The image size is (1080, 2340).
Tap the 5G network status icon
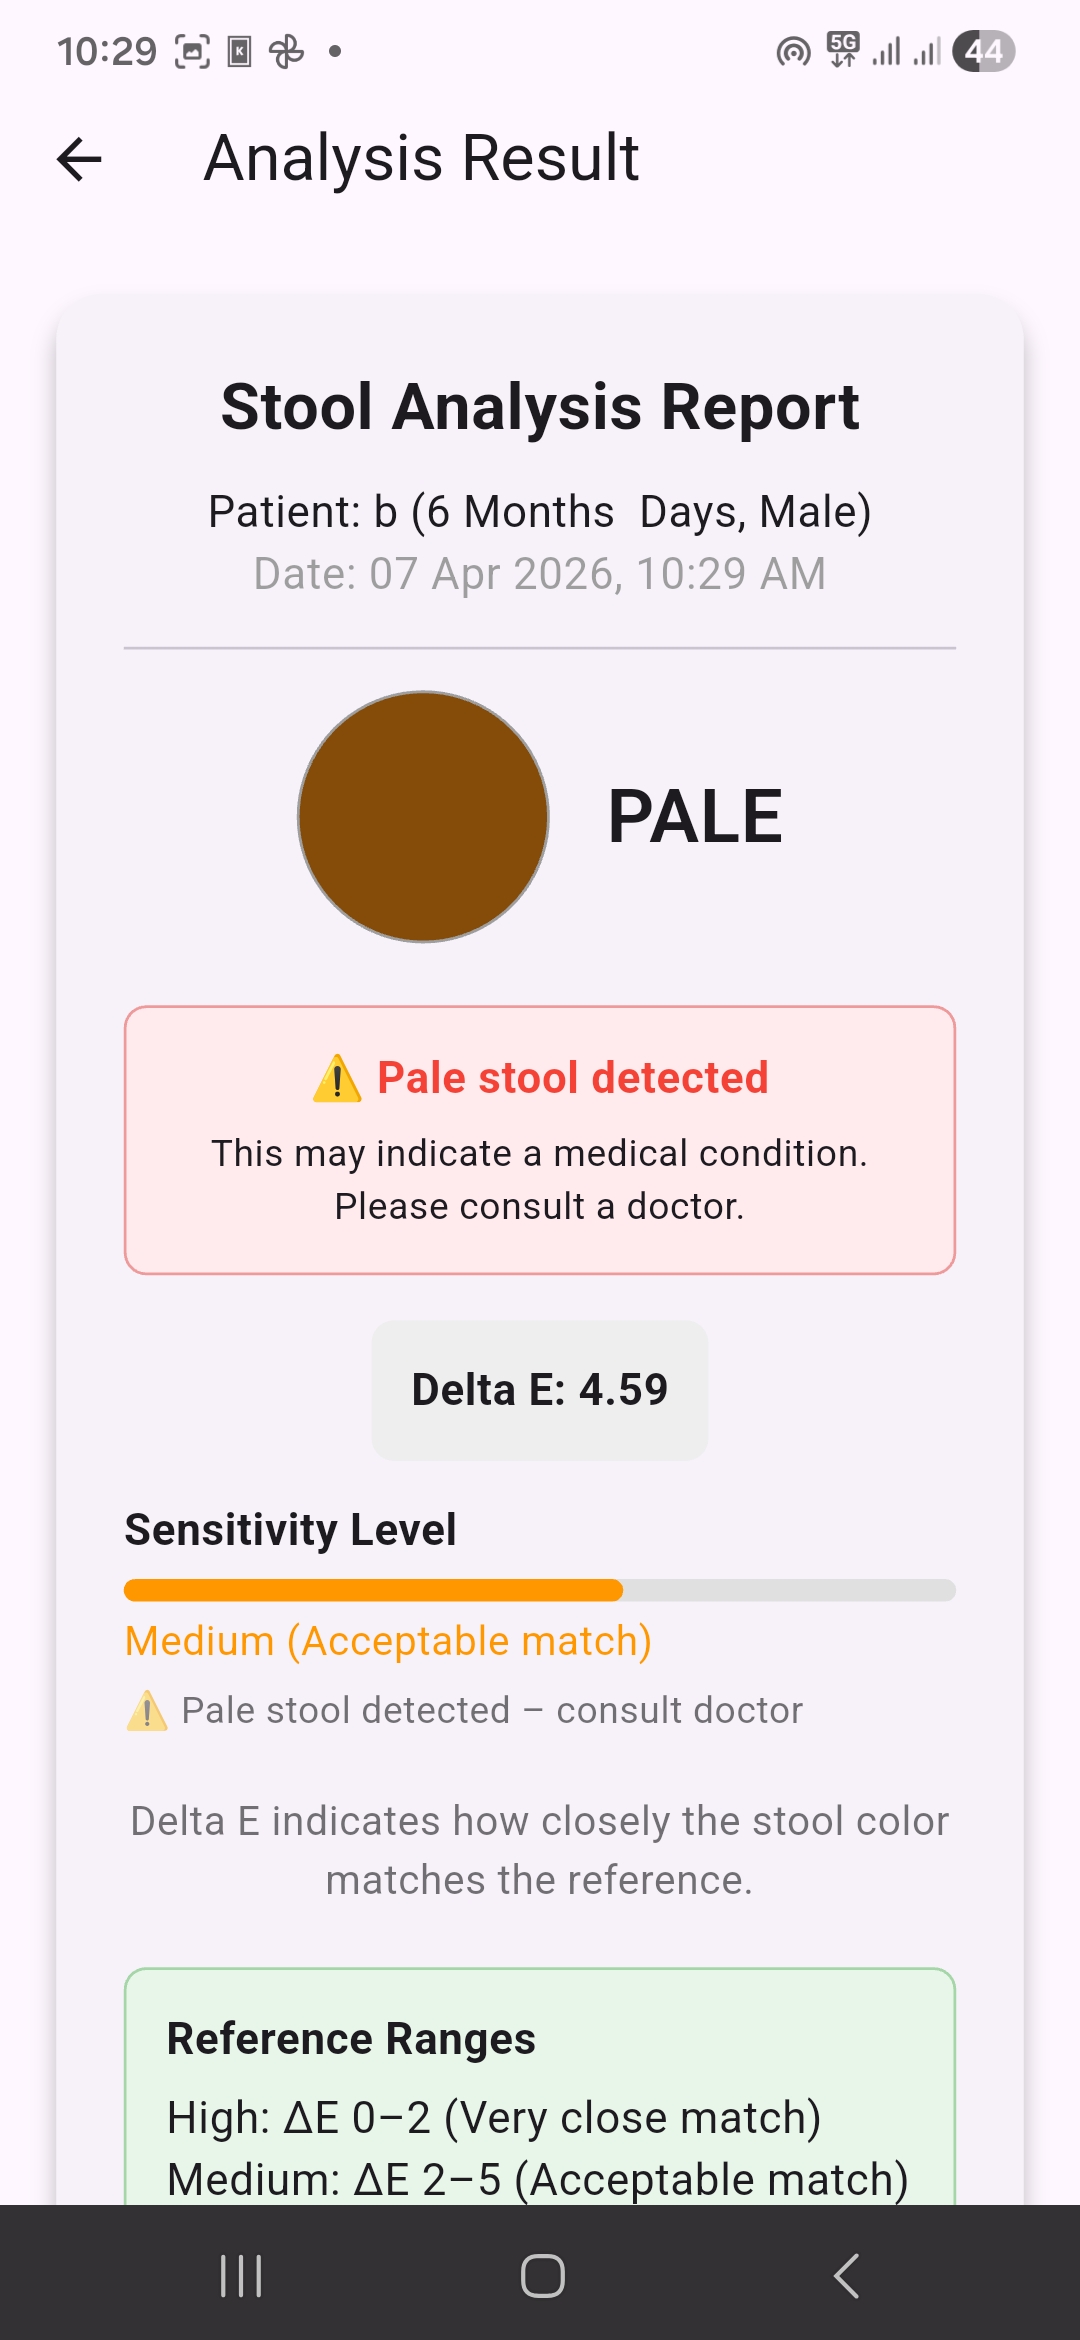843,49
